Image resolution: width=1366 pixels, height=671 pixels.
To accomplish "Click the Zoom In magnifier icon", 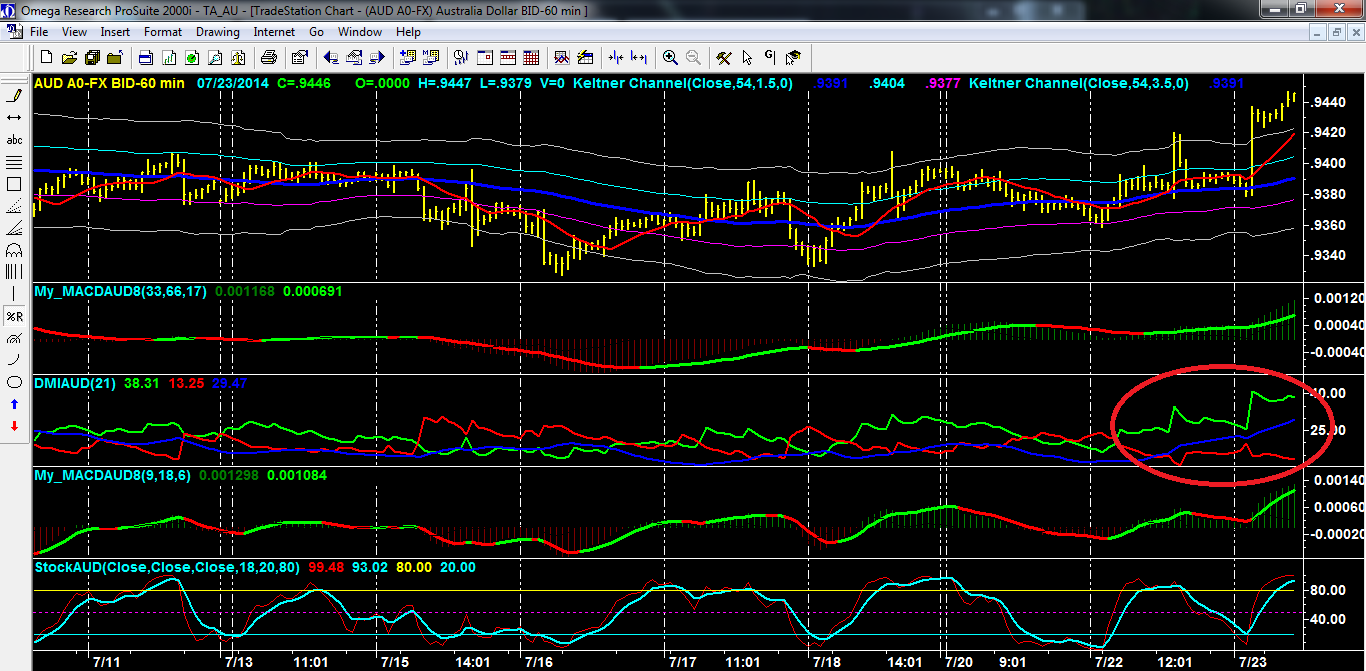I will (x=670, y=57).
